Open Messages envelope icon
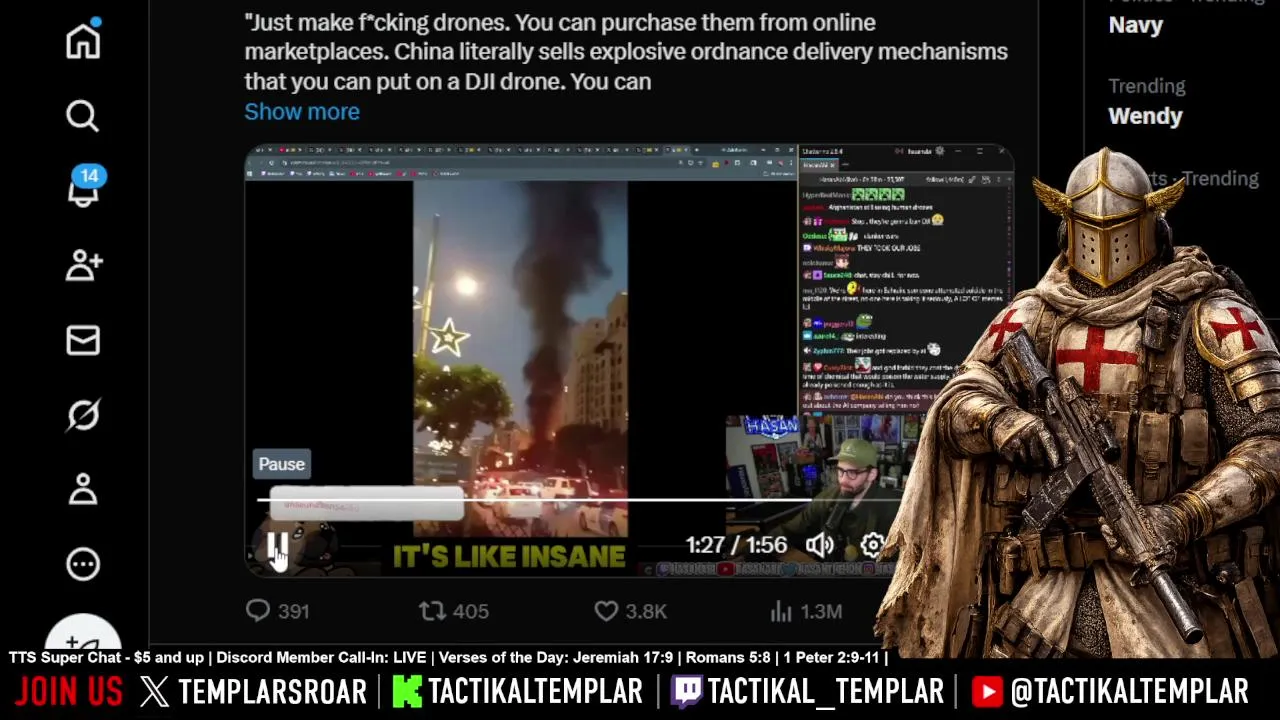Screen dimensions: 1280x720 click(x=83, y=340)
